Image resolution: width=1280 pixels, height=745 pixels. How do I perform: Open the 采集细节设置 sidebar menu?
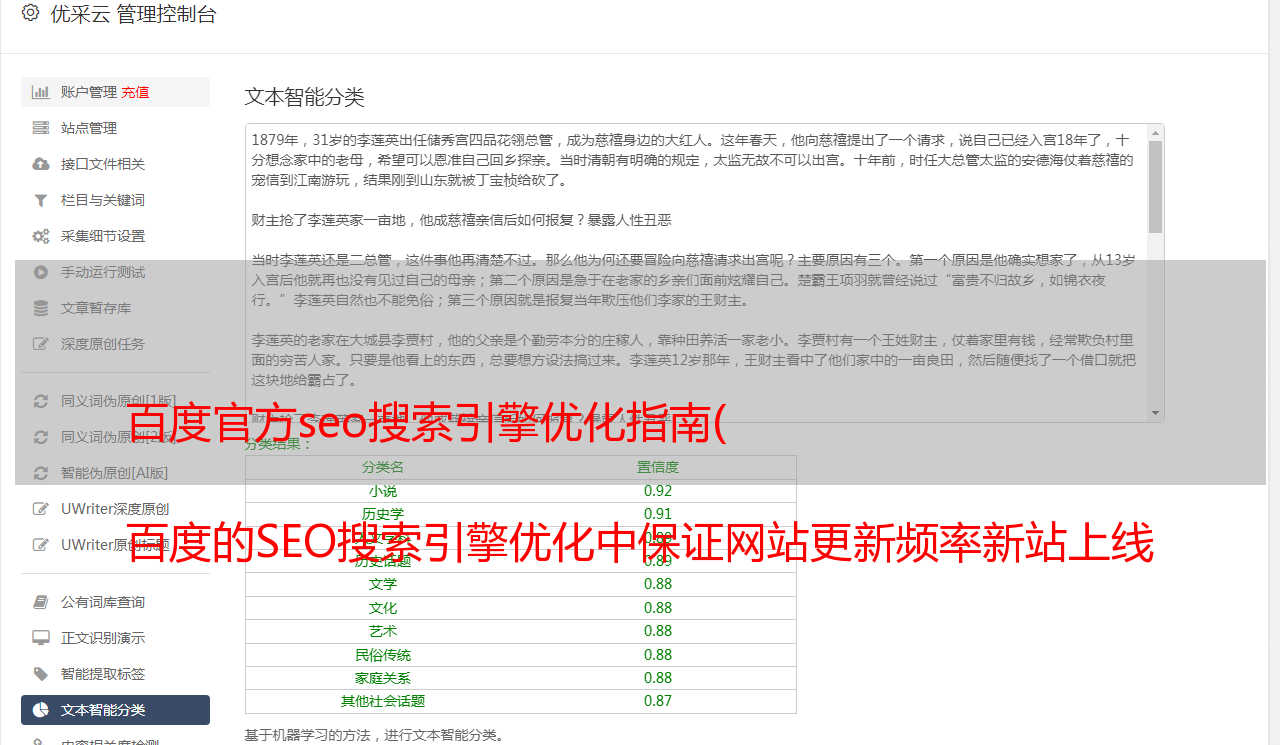click(115, 236)
